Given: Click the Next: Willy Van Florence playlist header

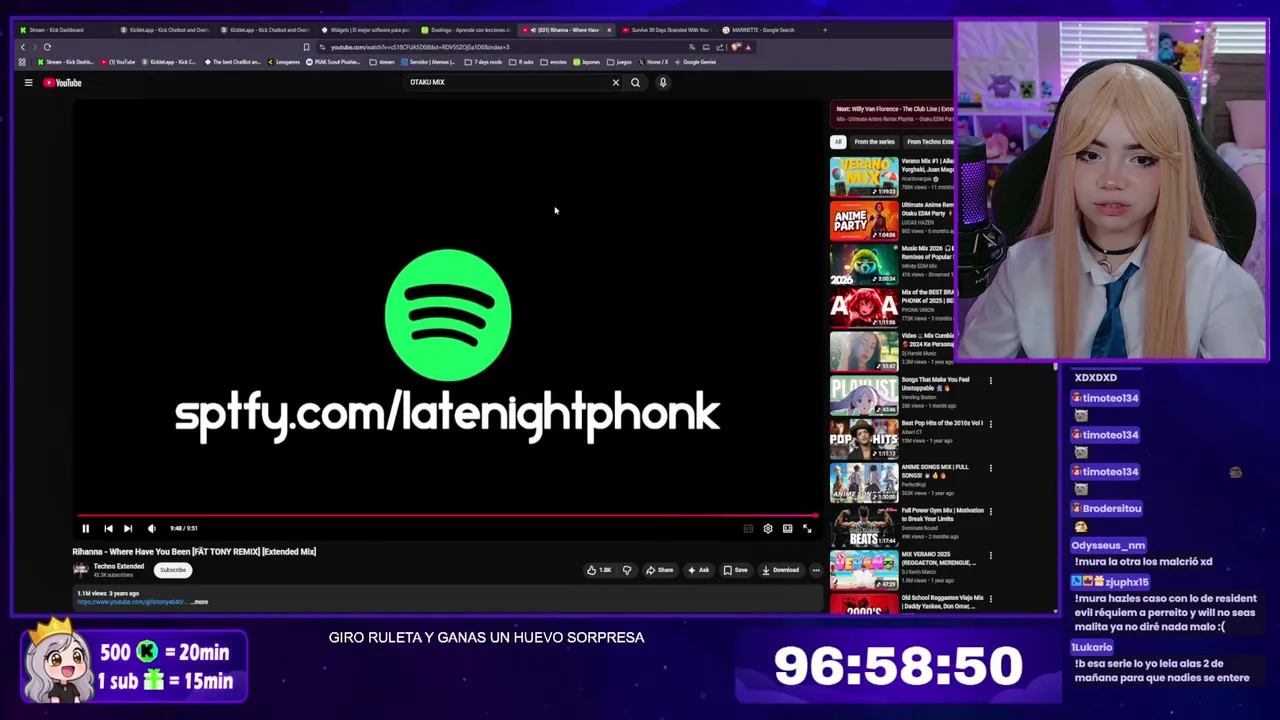Looking at the screenshot, I should (892, 113).
